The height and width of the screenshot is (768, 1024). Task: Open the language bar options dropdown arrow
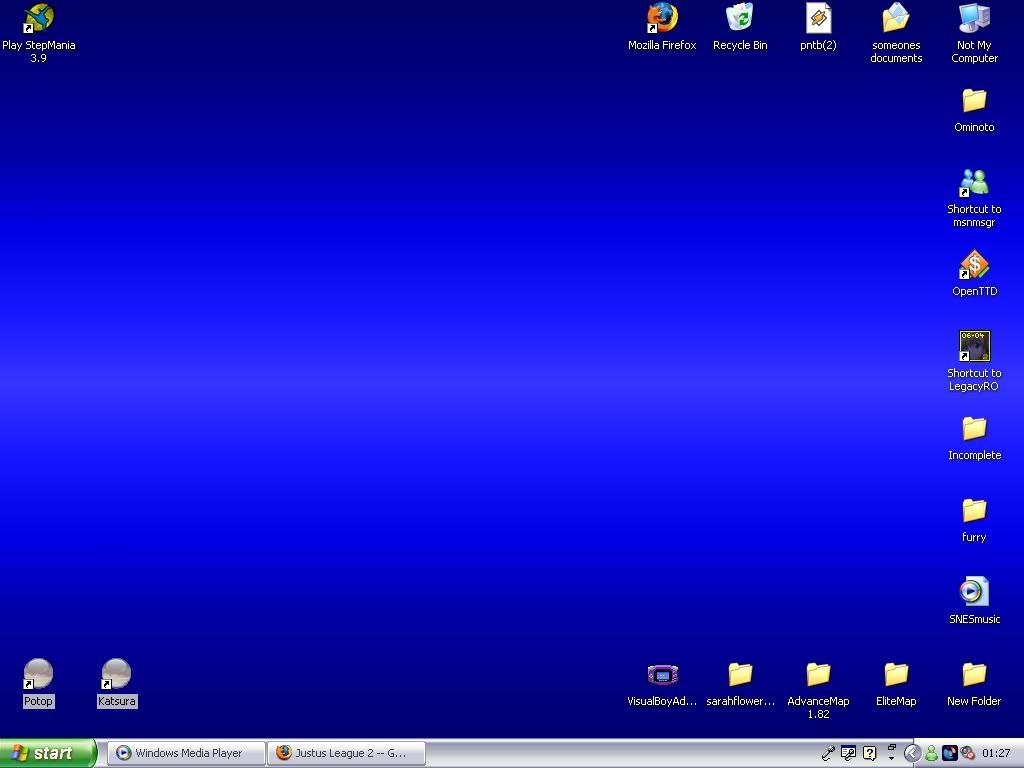coord(891,757)
